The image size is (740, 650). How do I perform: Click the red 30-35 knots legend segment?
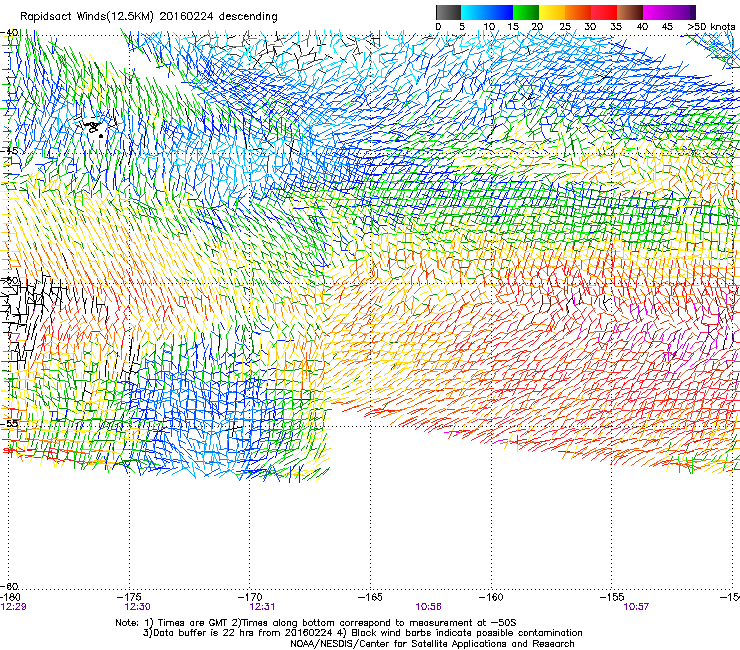pyautogui.click(x=604, y=12)
